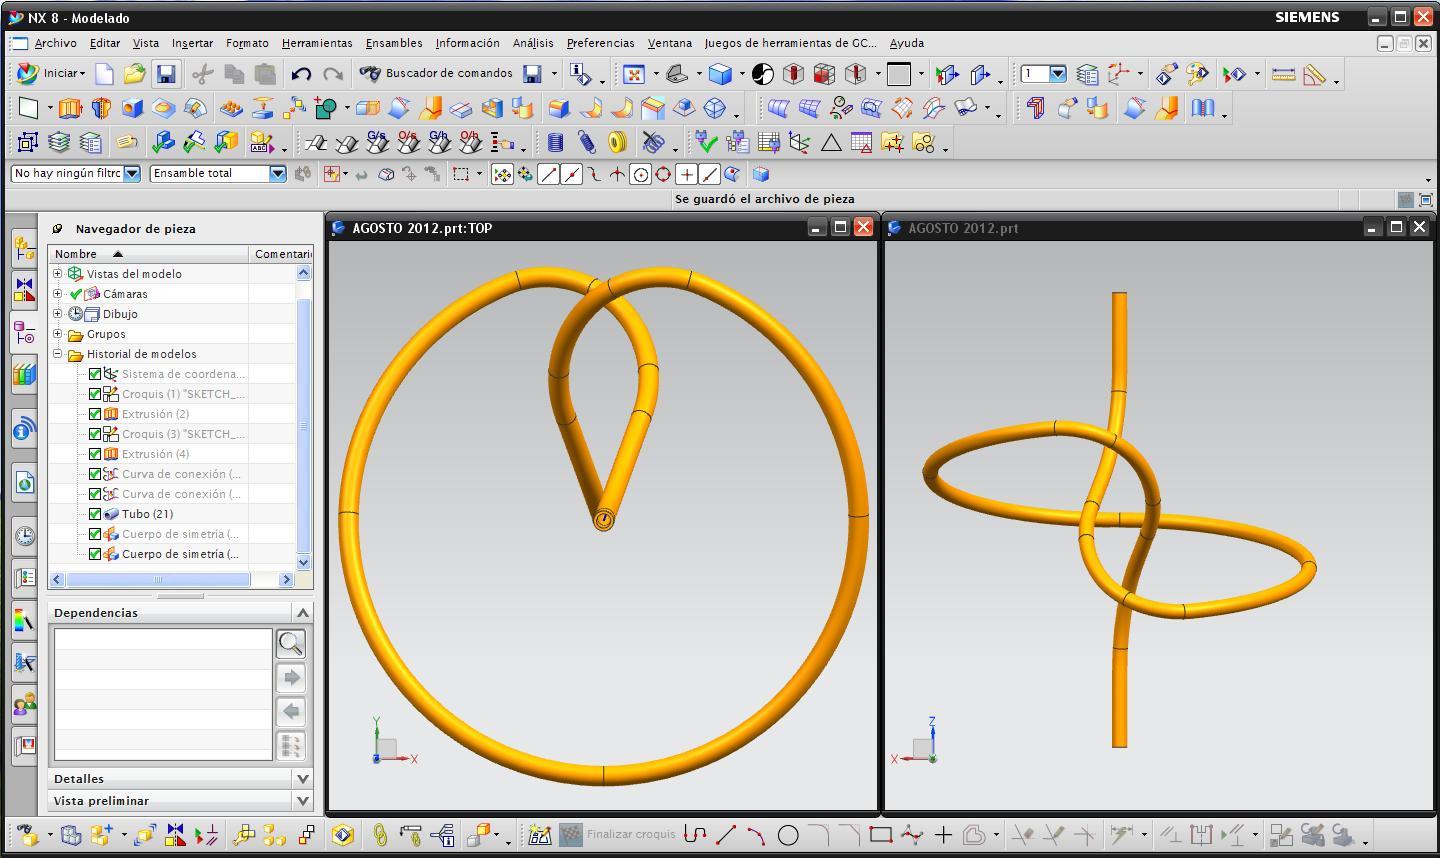Uncheck the Extrusión (2) feature checkbox

pos(95,414)
